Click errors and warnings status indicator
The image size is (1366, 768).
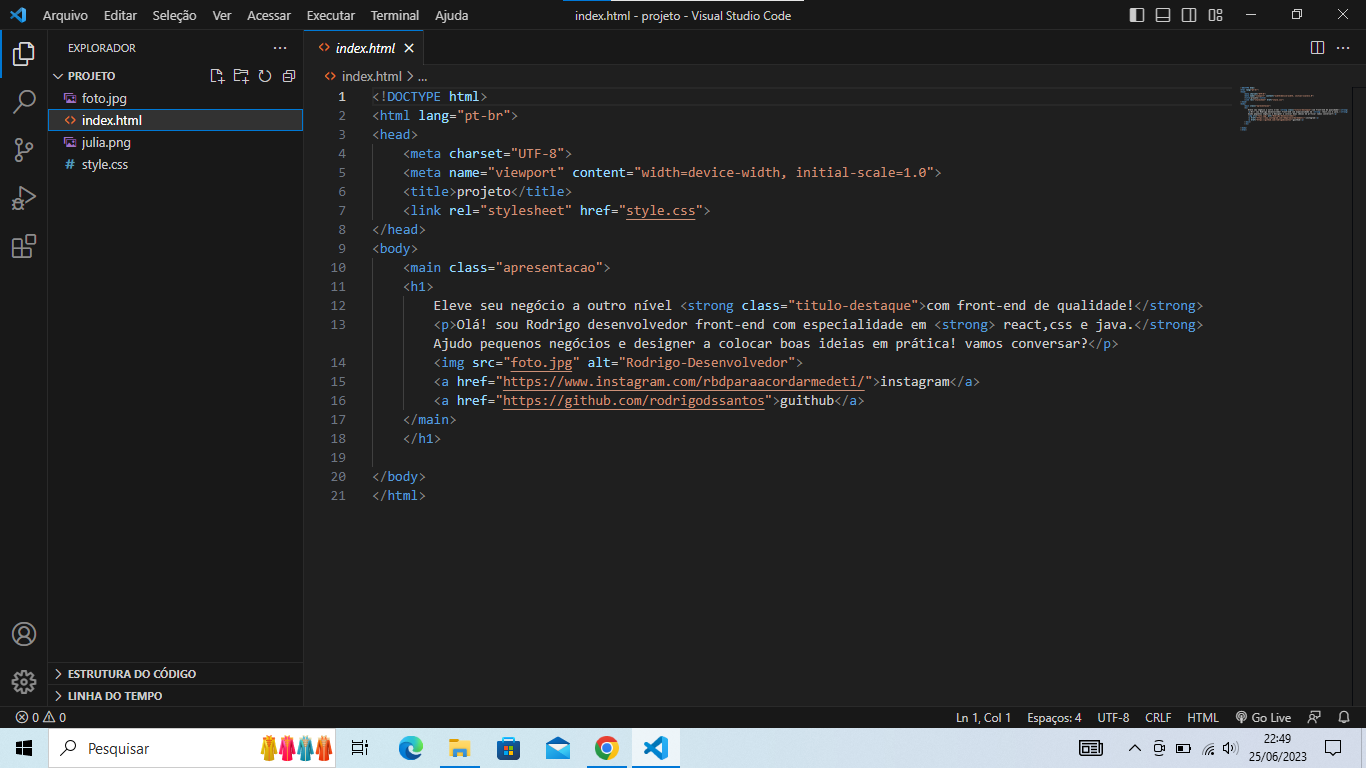[41, 717]
